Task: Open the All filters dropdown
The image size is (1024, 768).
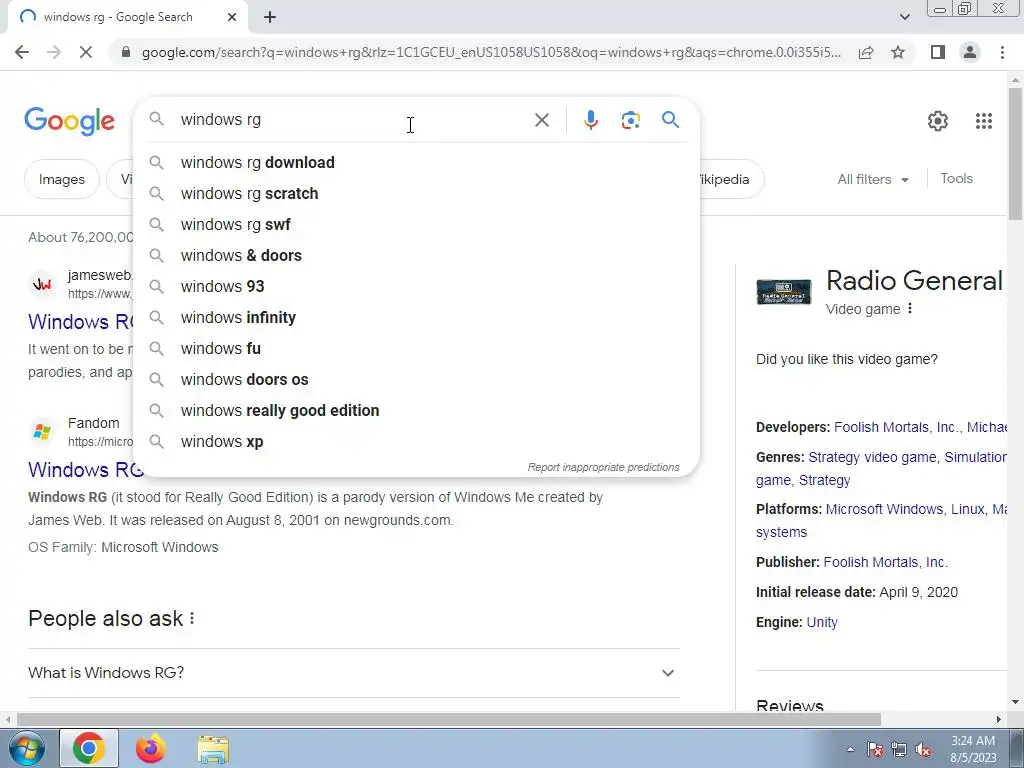Action: click(873, 180)
